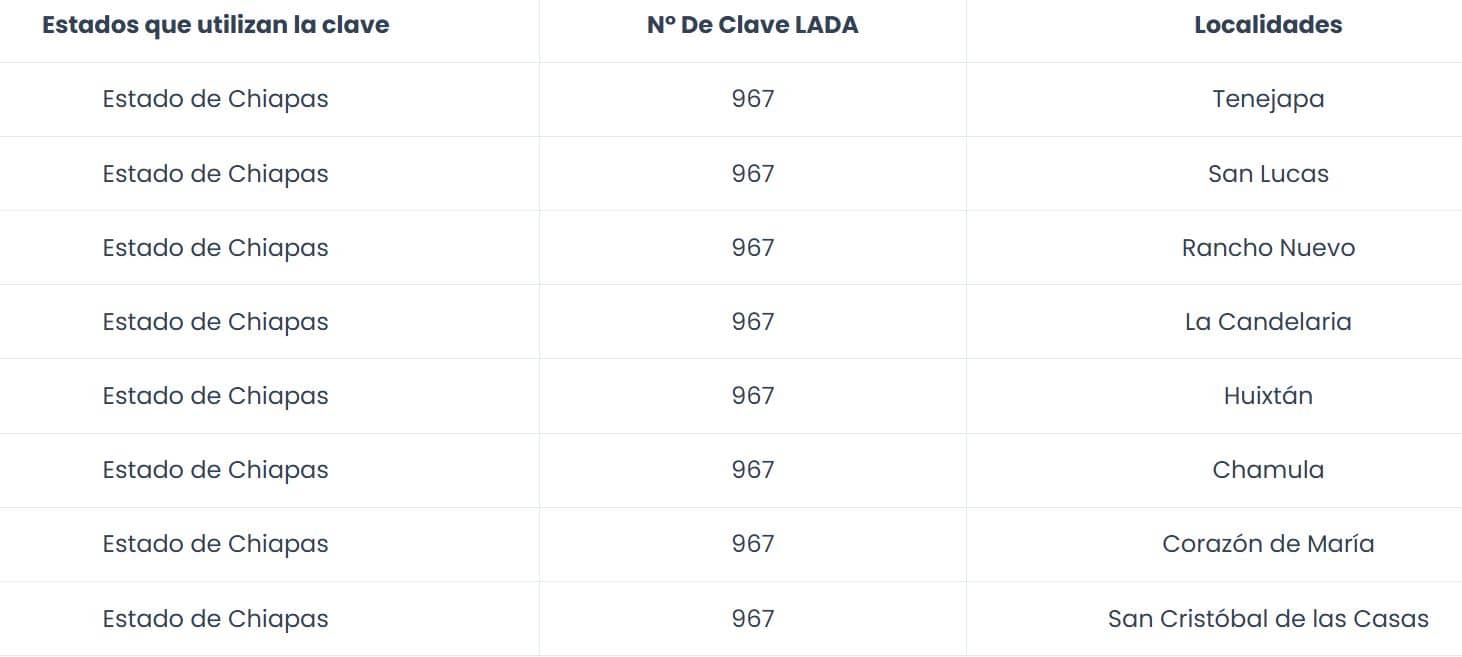Click the San Lucas locality cell
The image size is (1462, 657).
pos(1268,173)
